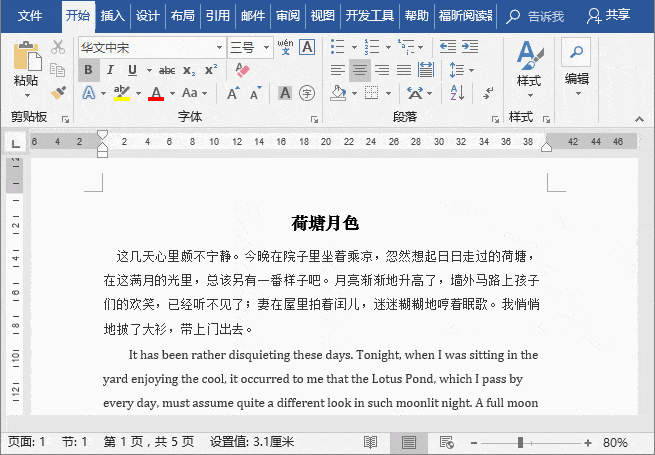This screenshot has height=455, width=655.
Task: Select the Format Painter brush icon
Action: [58, 93]
